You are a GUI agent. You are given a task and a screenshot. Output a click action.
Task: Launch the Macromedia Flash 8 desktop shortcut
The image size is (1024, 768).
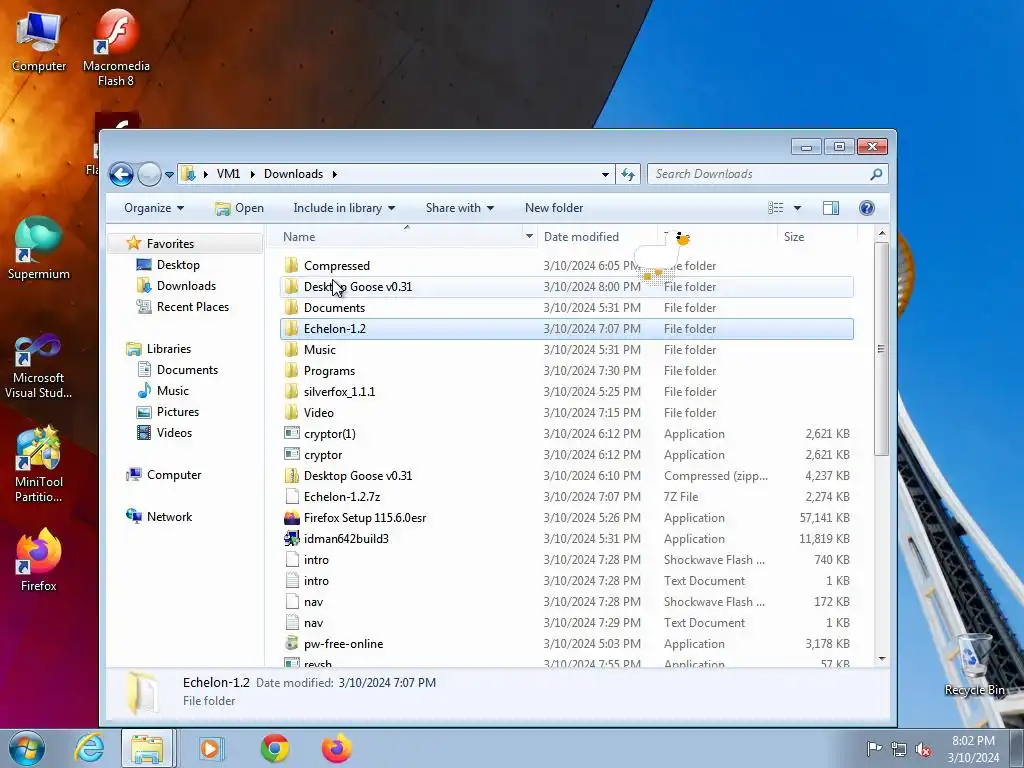click(116, 47)
